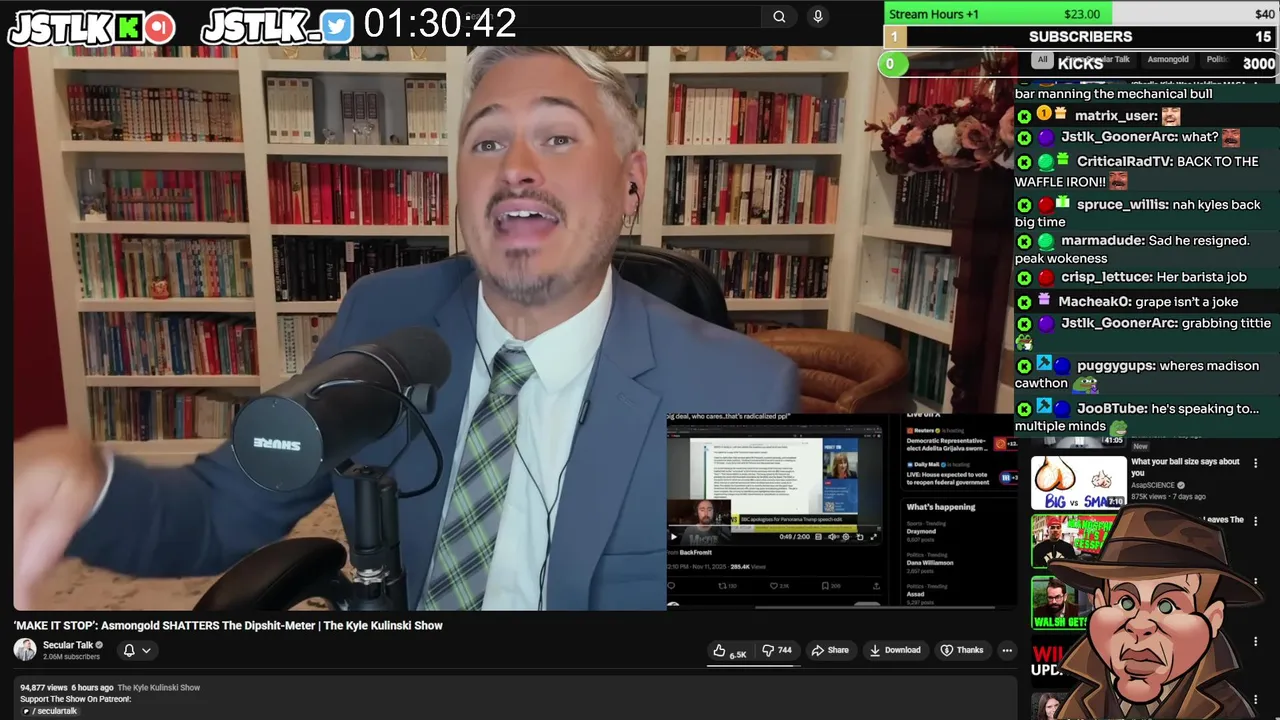1280x720 pixels.
Task: Click the voice search microphone icon
Action: pyautogui.click(x=818, y=16)
